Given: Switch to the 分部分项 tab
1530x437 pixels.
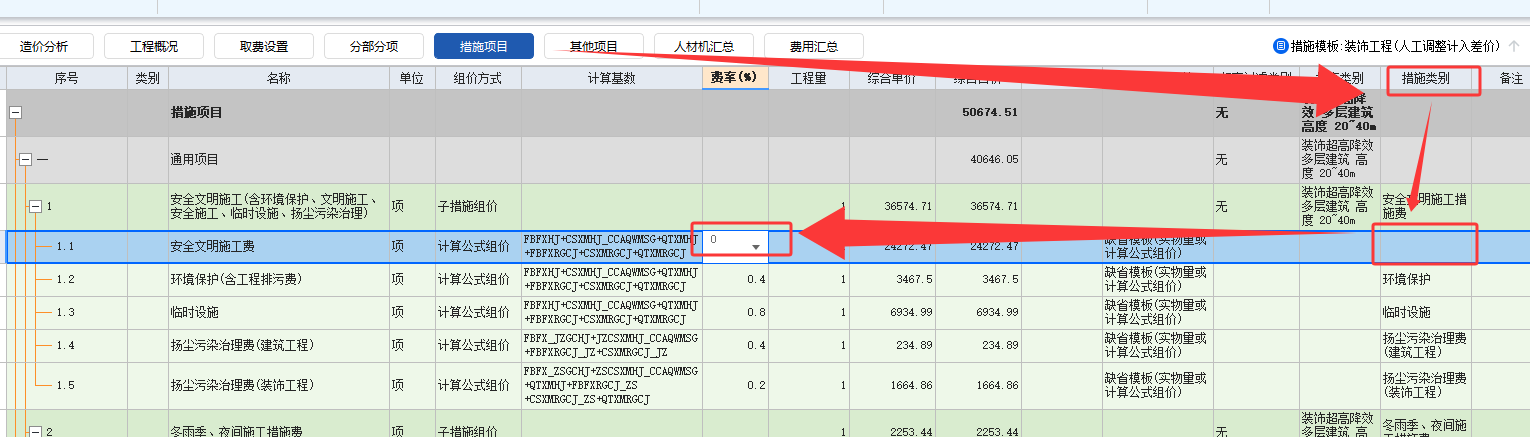Looking at the screenshot, I should click(x=374, y=46).
